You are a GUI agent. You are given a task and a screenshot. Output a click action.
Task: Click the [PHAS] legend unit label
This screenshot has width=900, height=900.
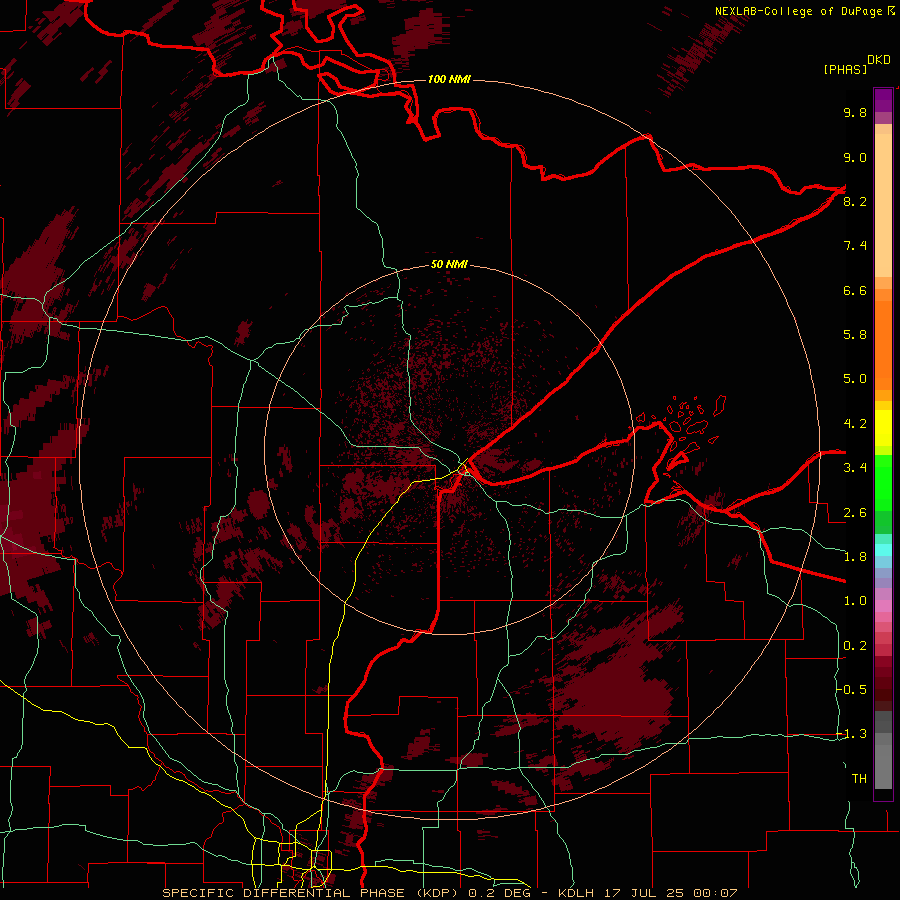pos(845,69)
